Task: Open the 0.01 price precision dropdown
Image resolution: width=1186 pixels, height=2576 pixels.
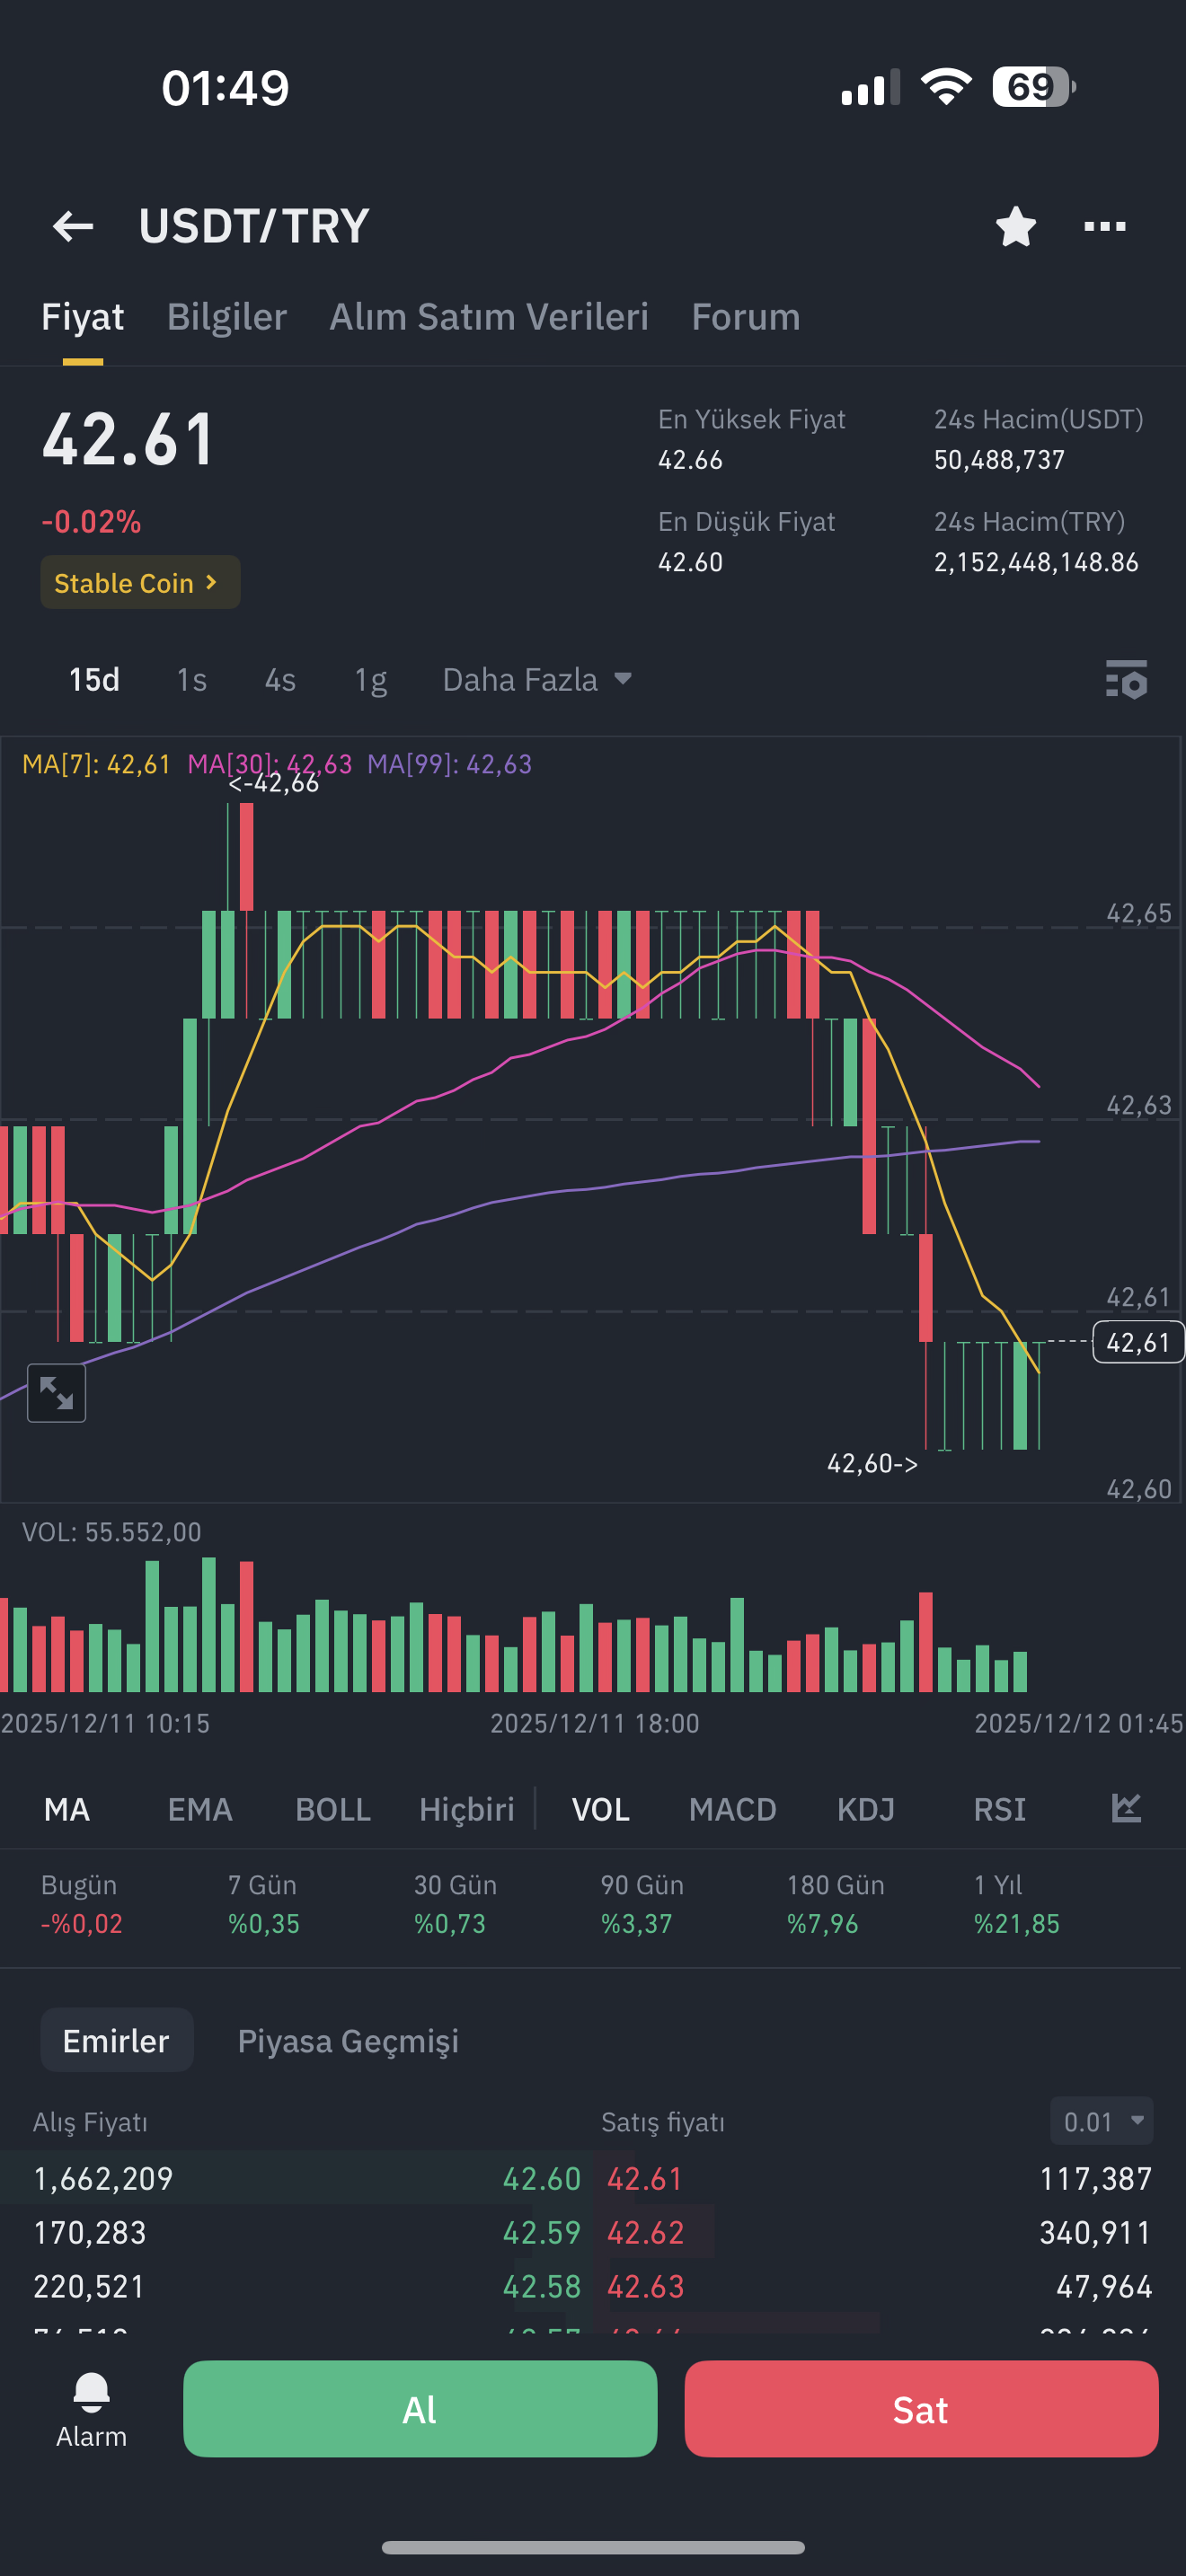Action: pyautogui.click(x=1101, y=2121)
